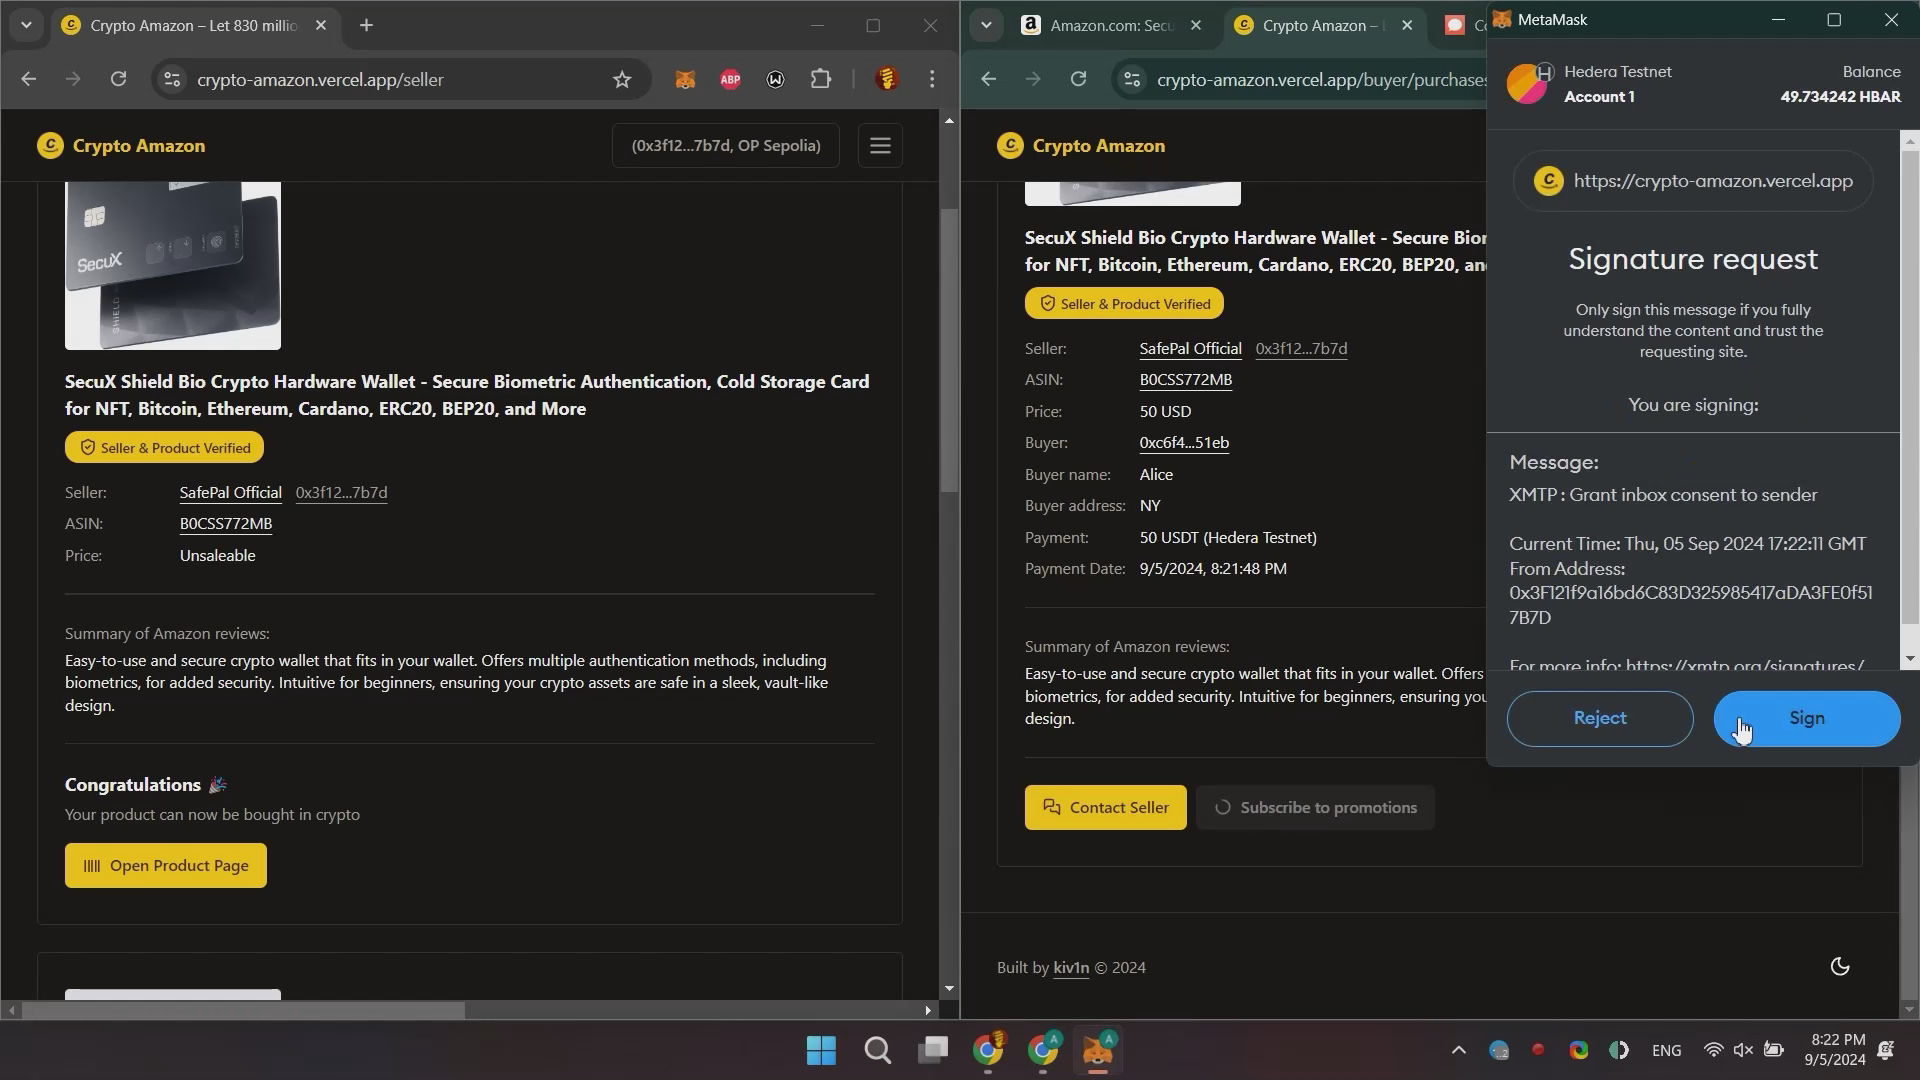Open the Wi-Fi network tray icon
The height and width of the screenshot is (1080, 1920).
coord(1713,1050)
